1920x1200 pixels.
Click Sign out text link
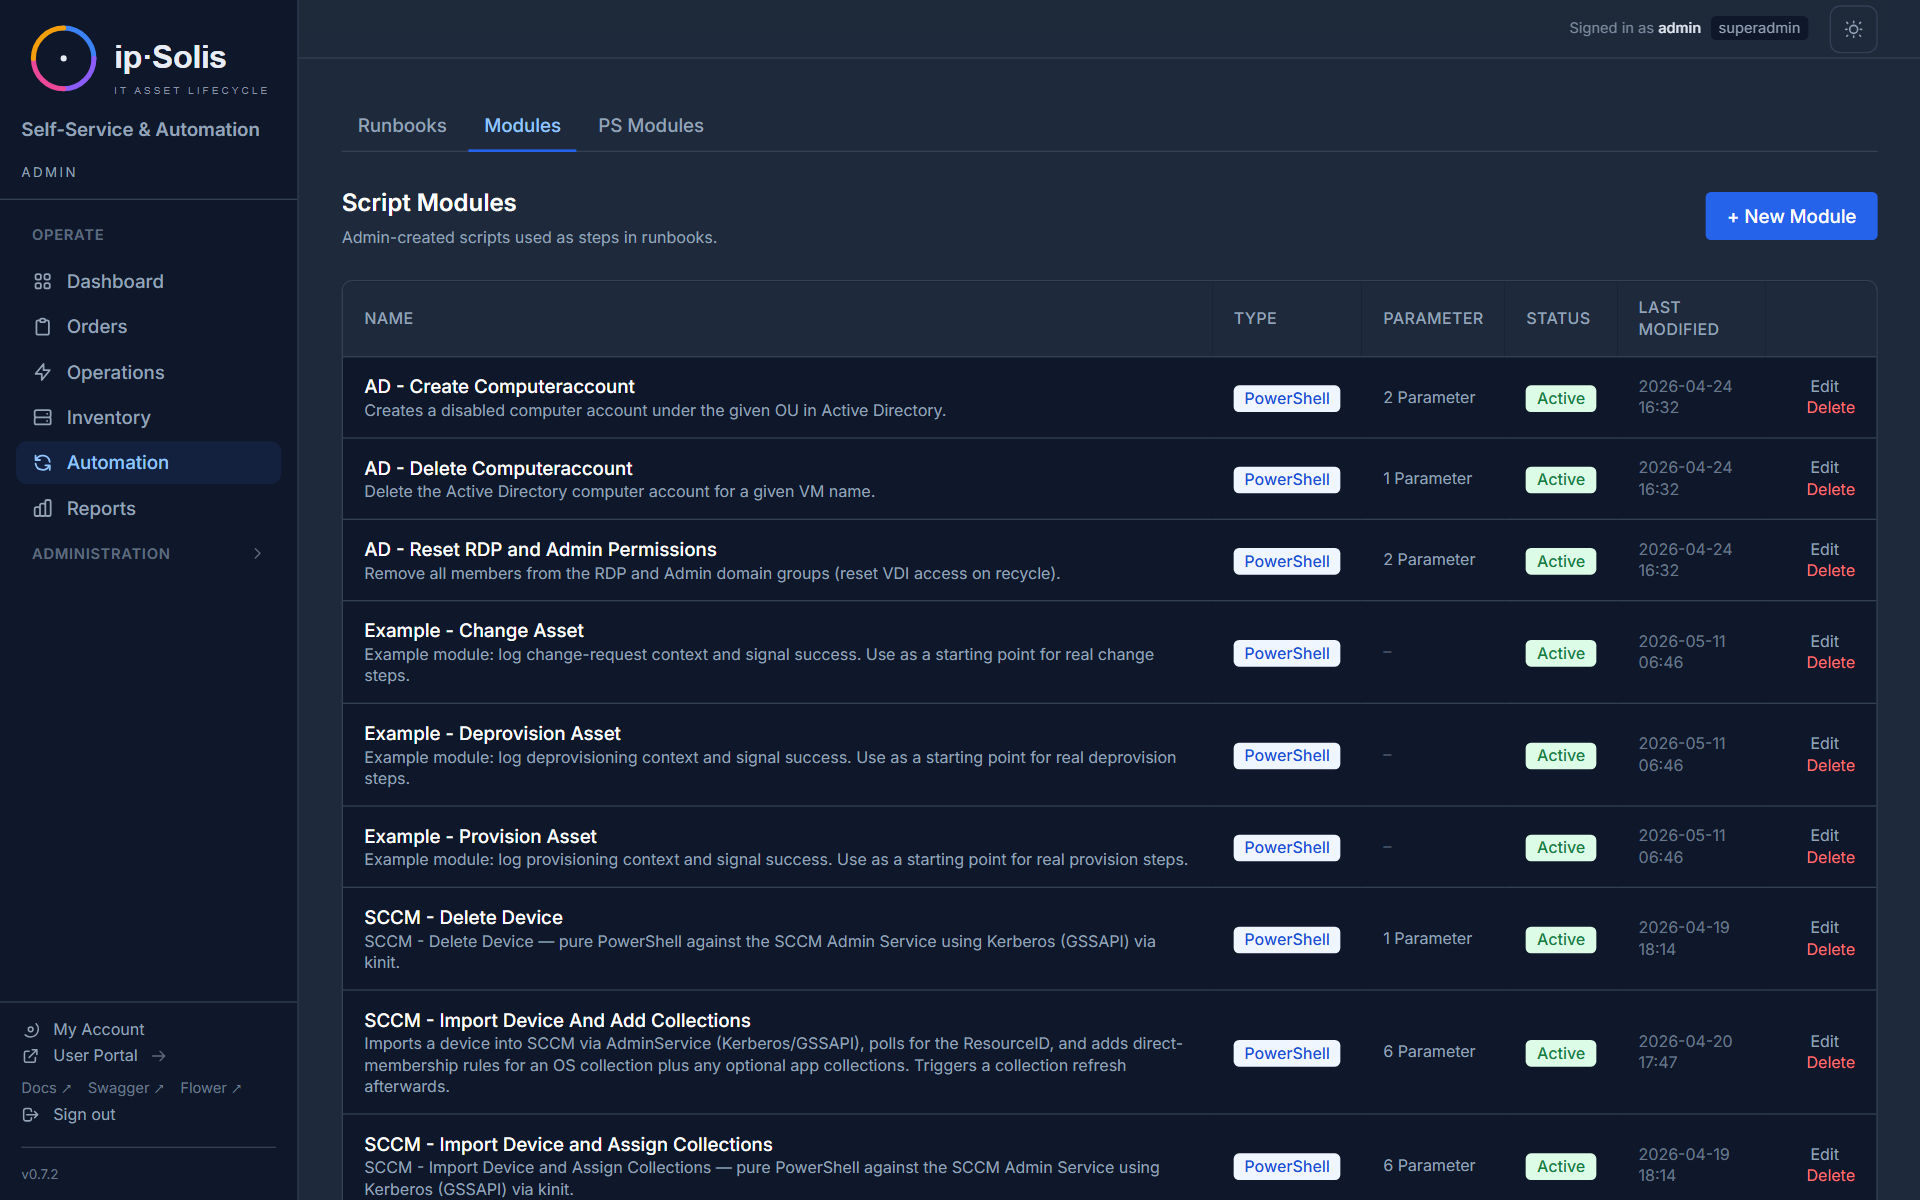84,1115
